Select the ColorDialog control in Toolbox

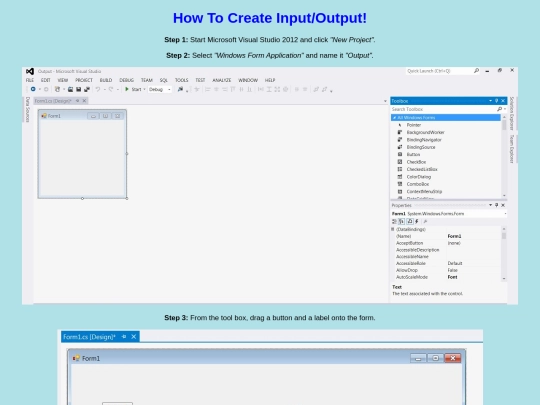click(x=446, y=177)
